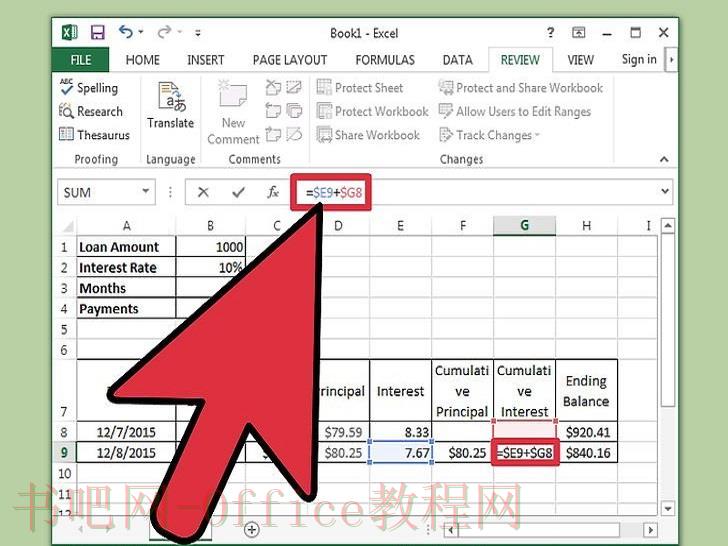
Task: Open the Thesaurus
Action: click(94, 135)
